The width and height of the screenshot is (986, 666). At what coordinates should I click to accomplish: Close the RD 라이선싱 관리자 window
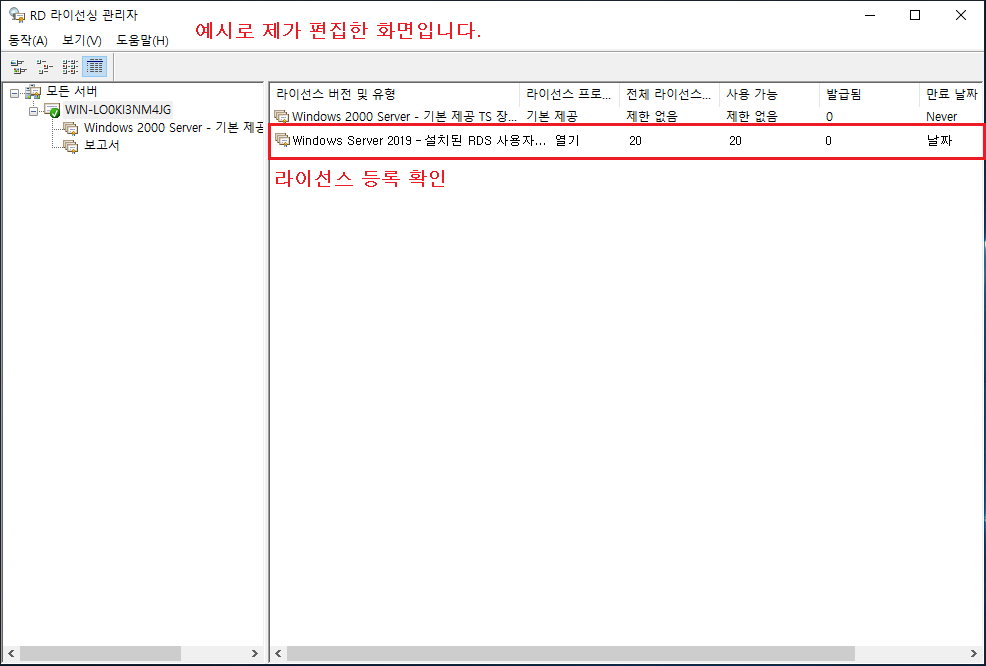(x=961, y=15)
